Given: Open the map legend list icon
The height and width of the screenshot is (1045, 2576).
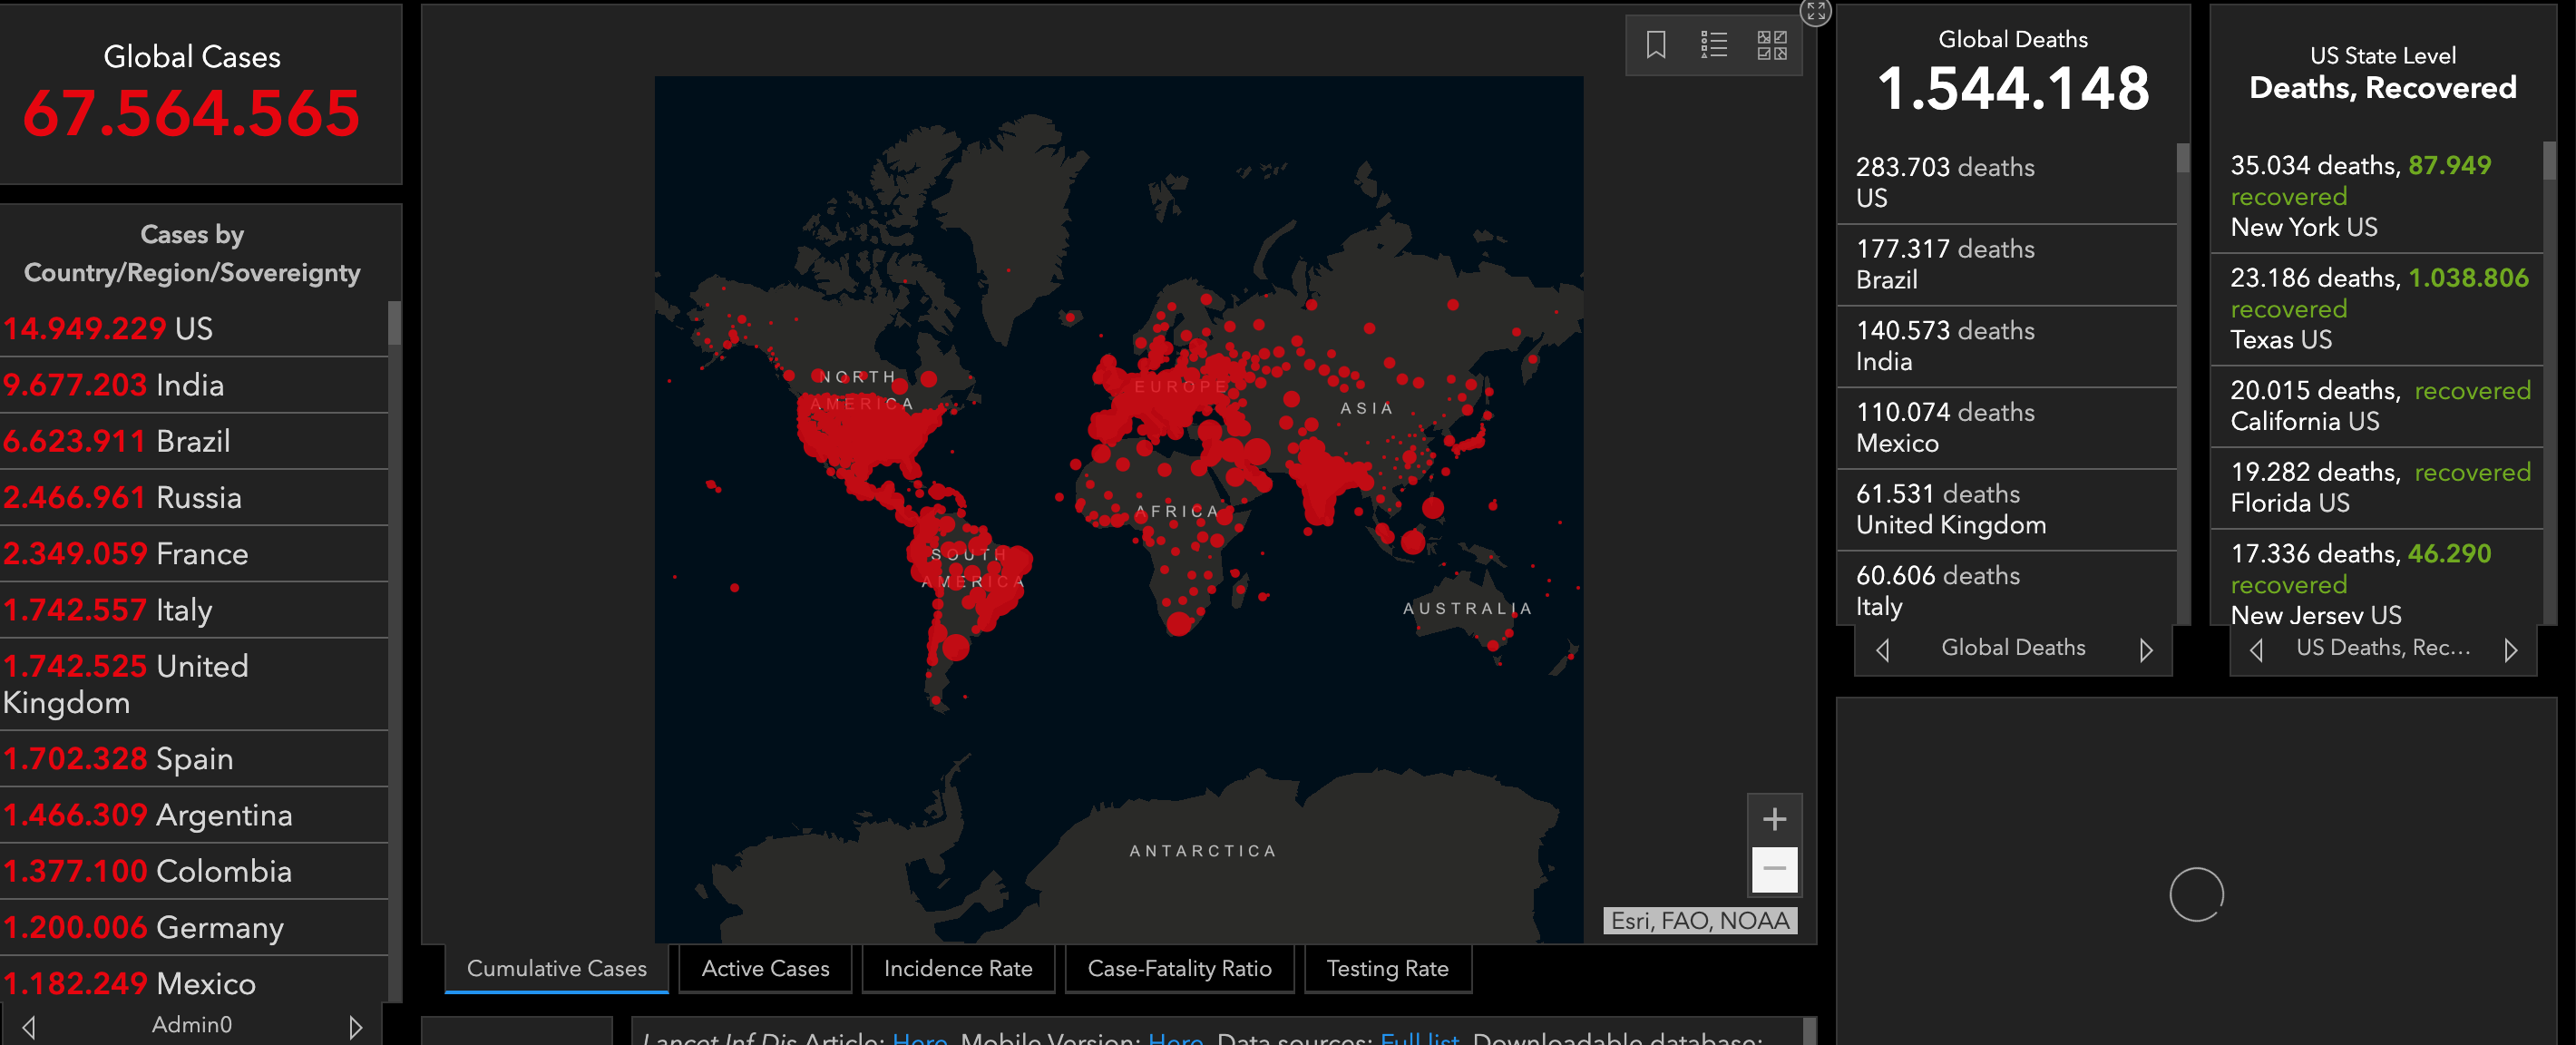Looking at the screenshot, I should coord(1714,45).
